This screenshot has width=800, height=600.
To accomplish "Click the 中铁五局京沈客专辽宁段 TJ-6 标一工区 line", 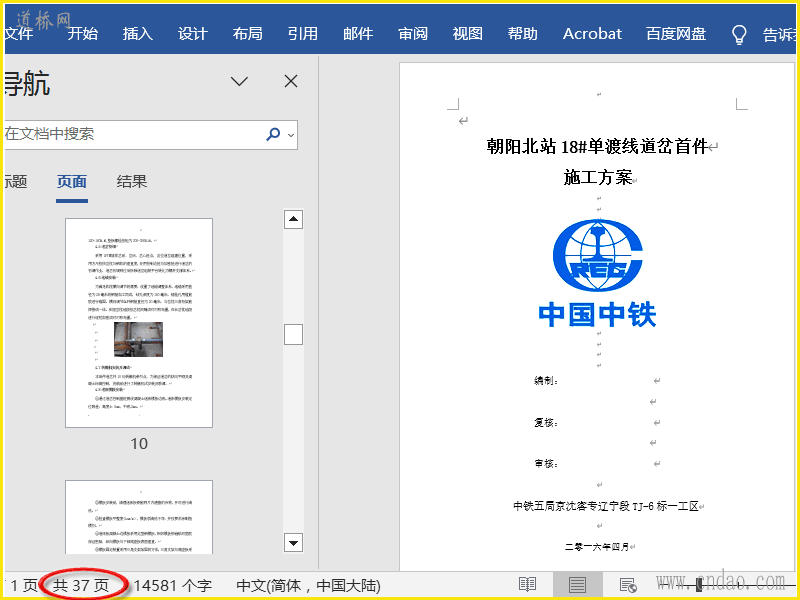I will pyautogui.click(x=606, y=506).
